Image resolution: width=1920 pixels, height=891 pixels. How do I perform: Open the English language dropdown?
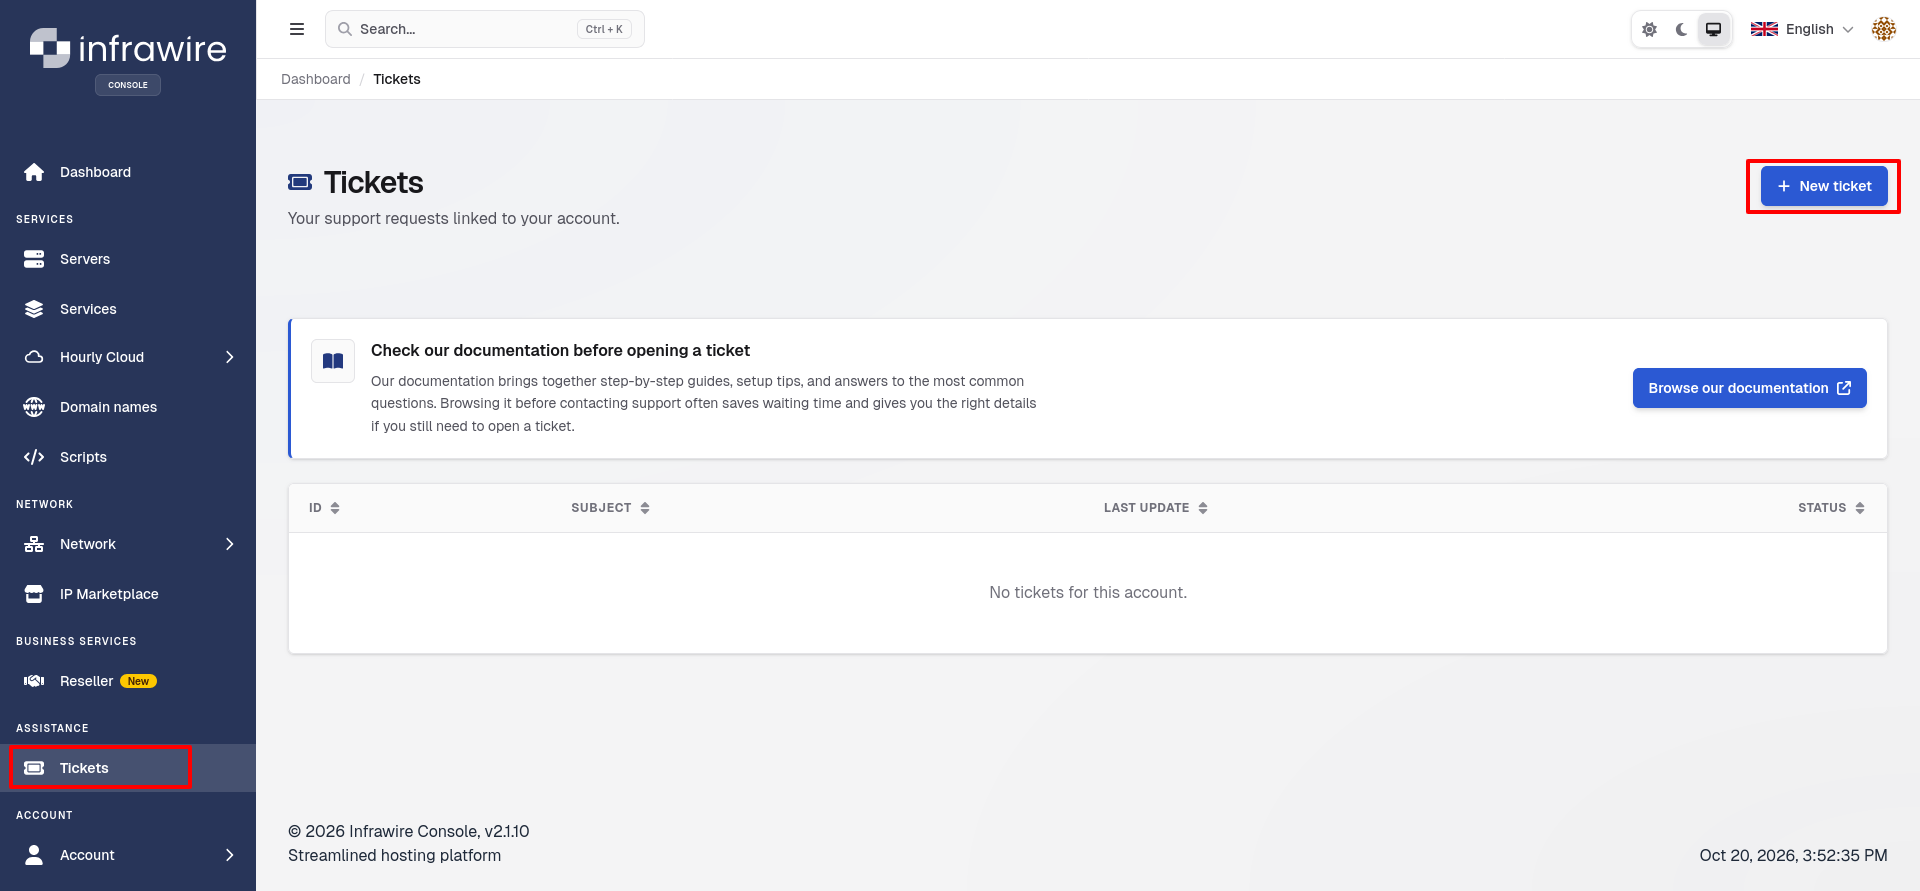(1802, 29)
